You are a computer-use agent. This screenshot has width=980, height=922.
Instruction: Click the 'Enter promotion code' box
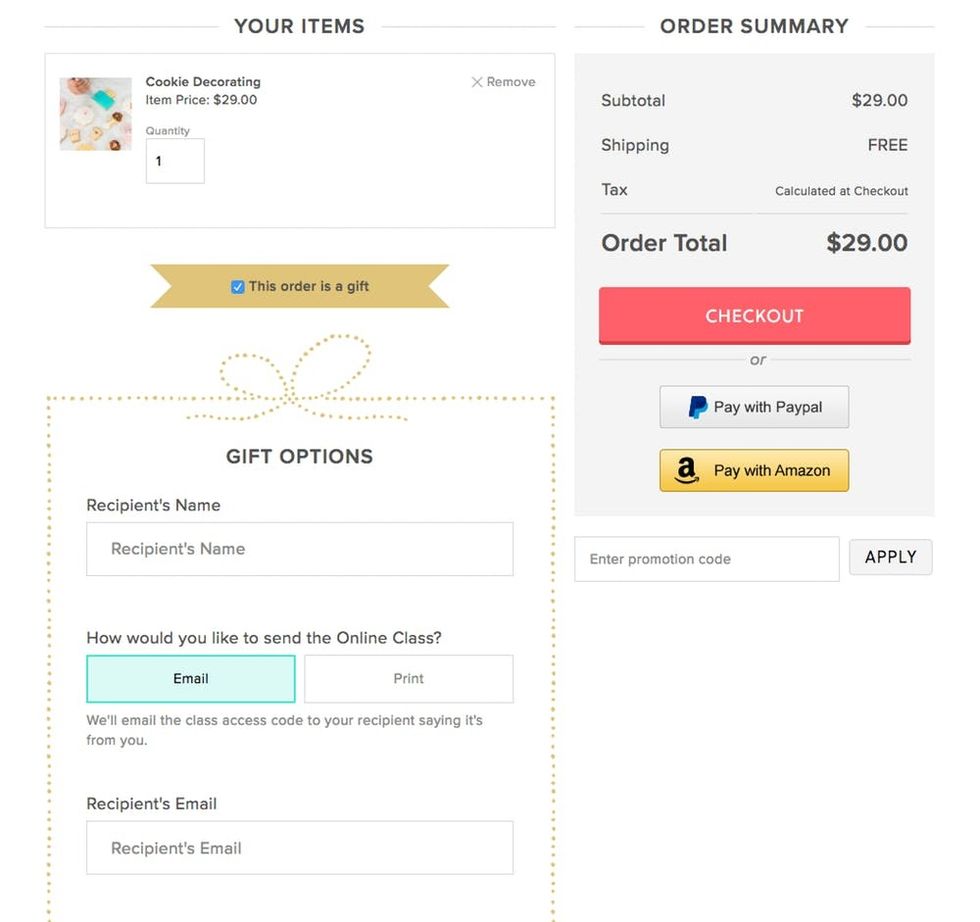point(706,559)
